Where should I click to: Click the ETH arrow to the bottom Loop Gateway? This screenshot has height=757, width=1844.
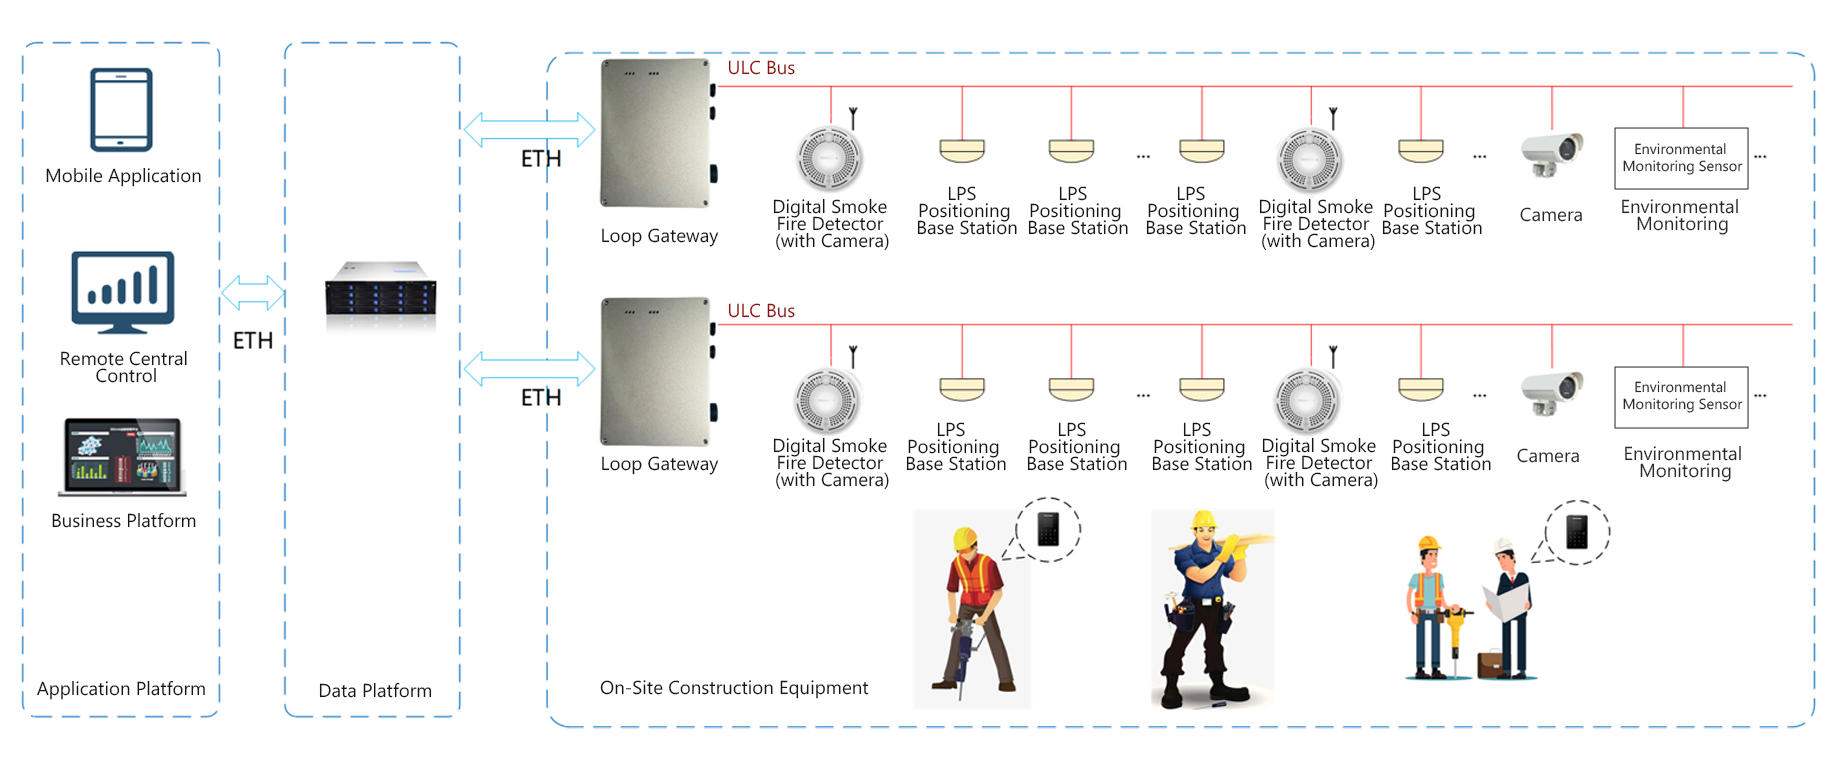pos(529,369)
